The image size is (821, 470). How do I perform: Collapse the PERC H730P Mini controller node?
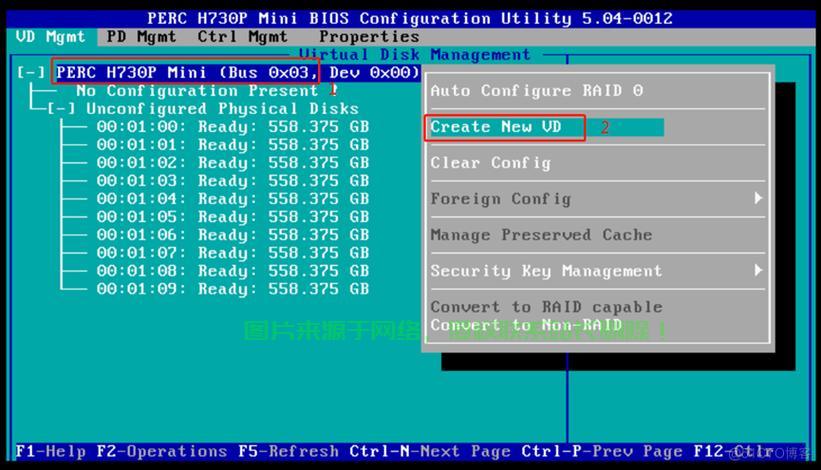click(x=31, y=72)
